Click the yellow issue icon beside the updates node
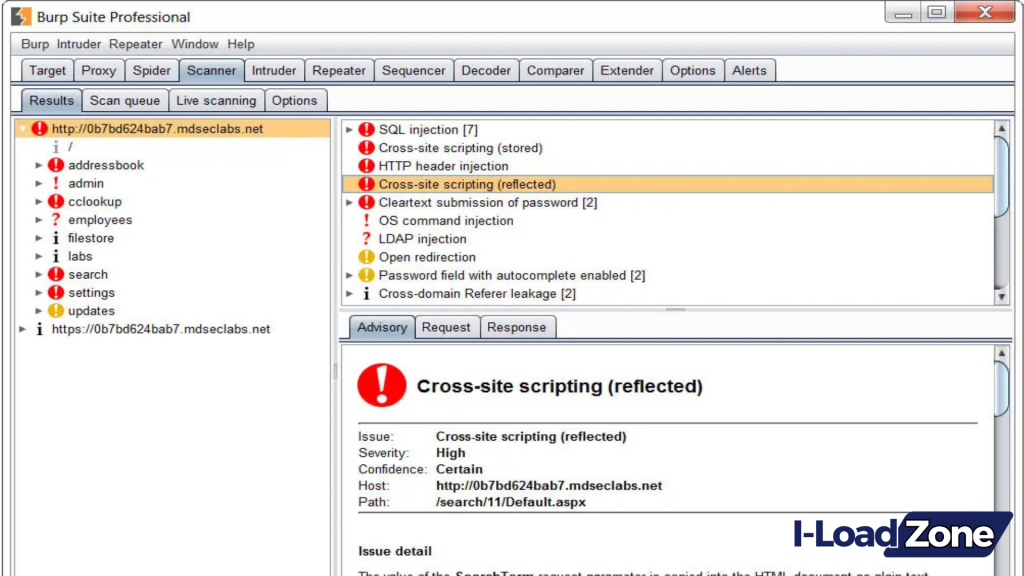This screenshot has width=1024, height=576. 55,311
